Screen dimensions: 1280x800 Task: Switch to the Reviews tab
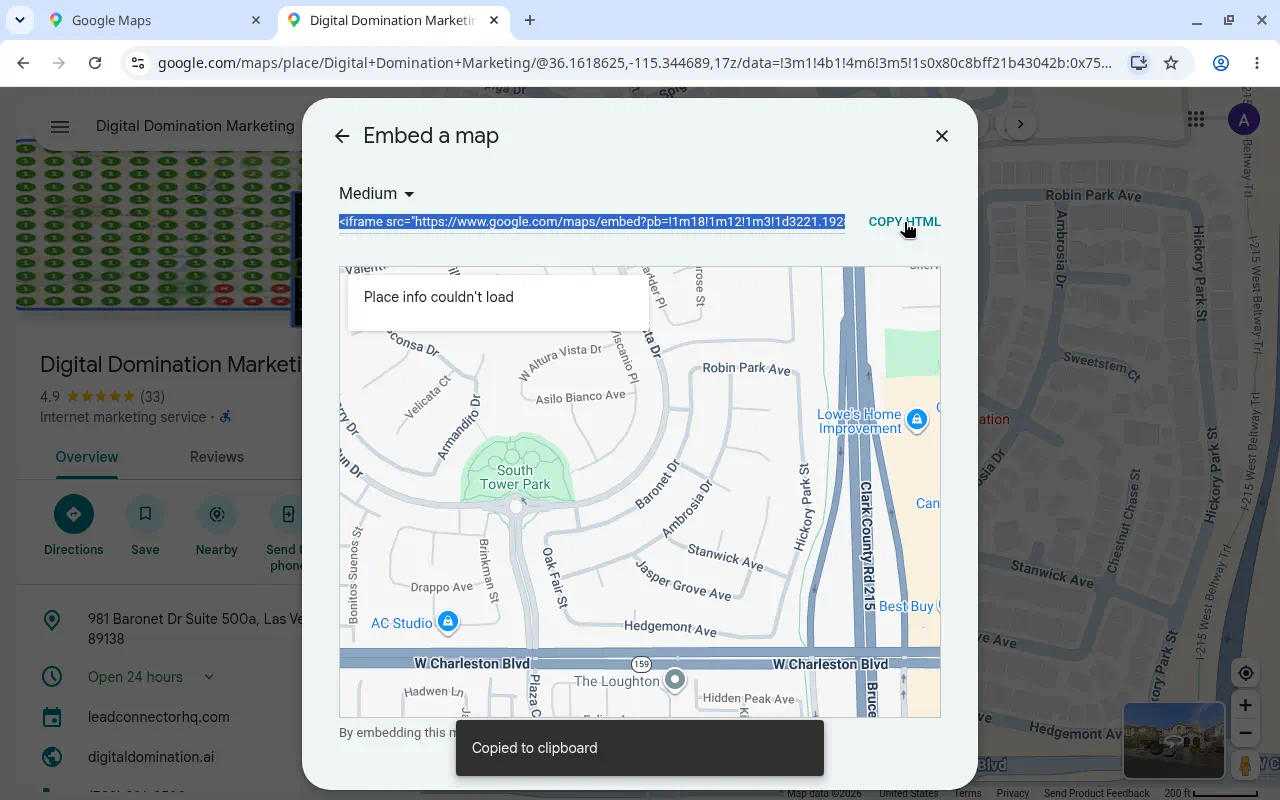217,457
